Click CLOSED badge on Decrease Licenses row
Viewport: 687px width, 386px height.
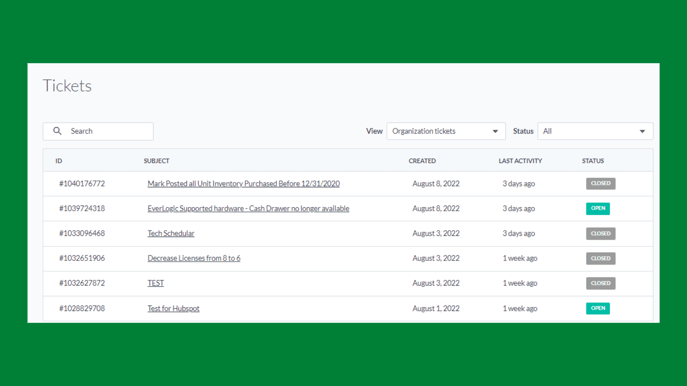(x=601, y=259)
